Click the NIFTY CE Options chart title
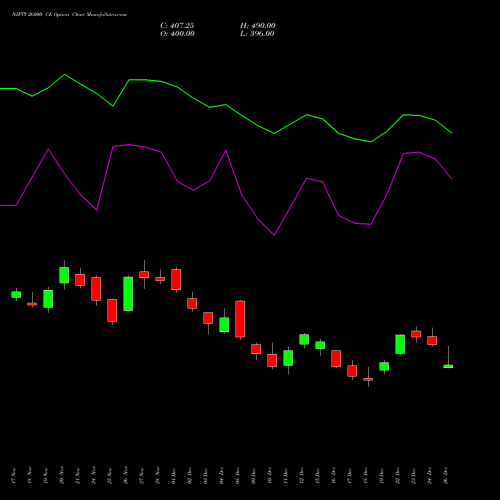Viewport: 500px width, 500px height. (69, 15)
